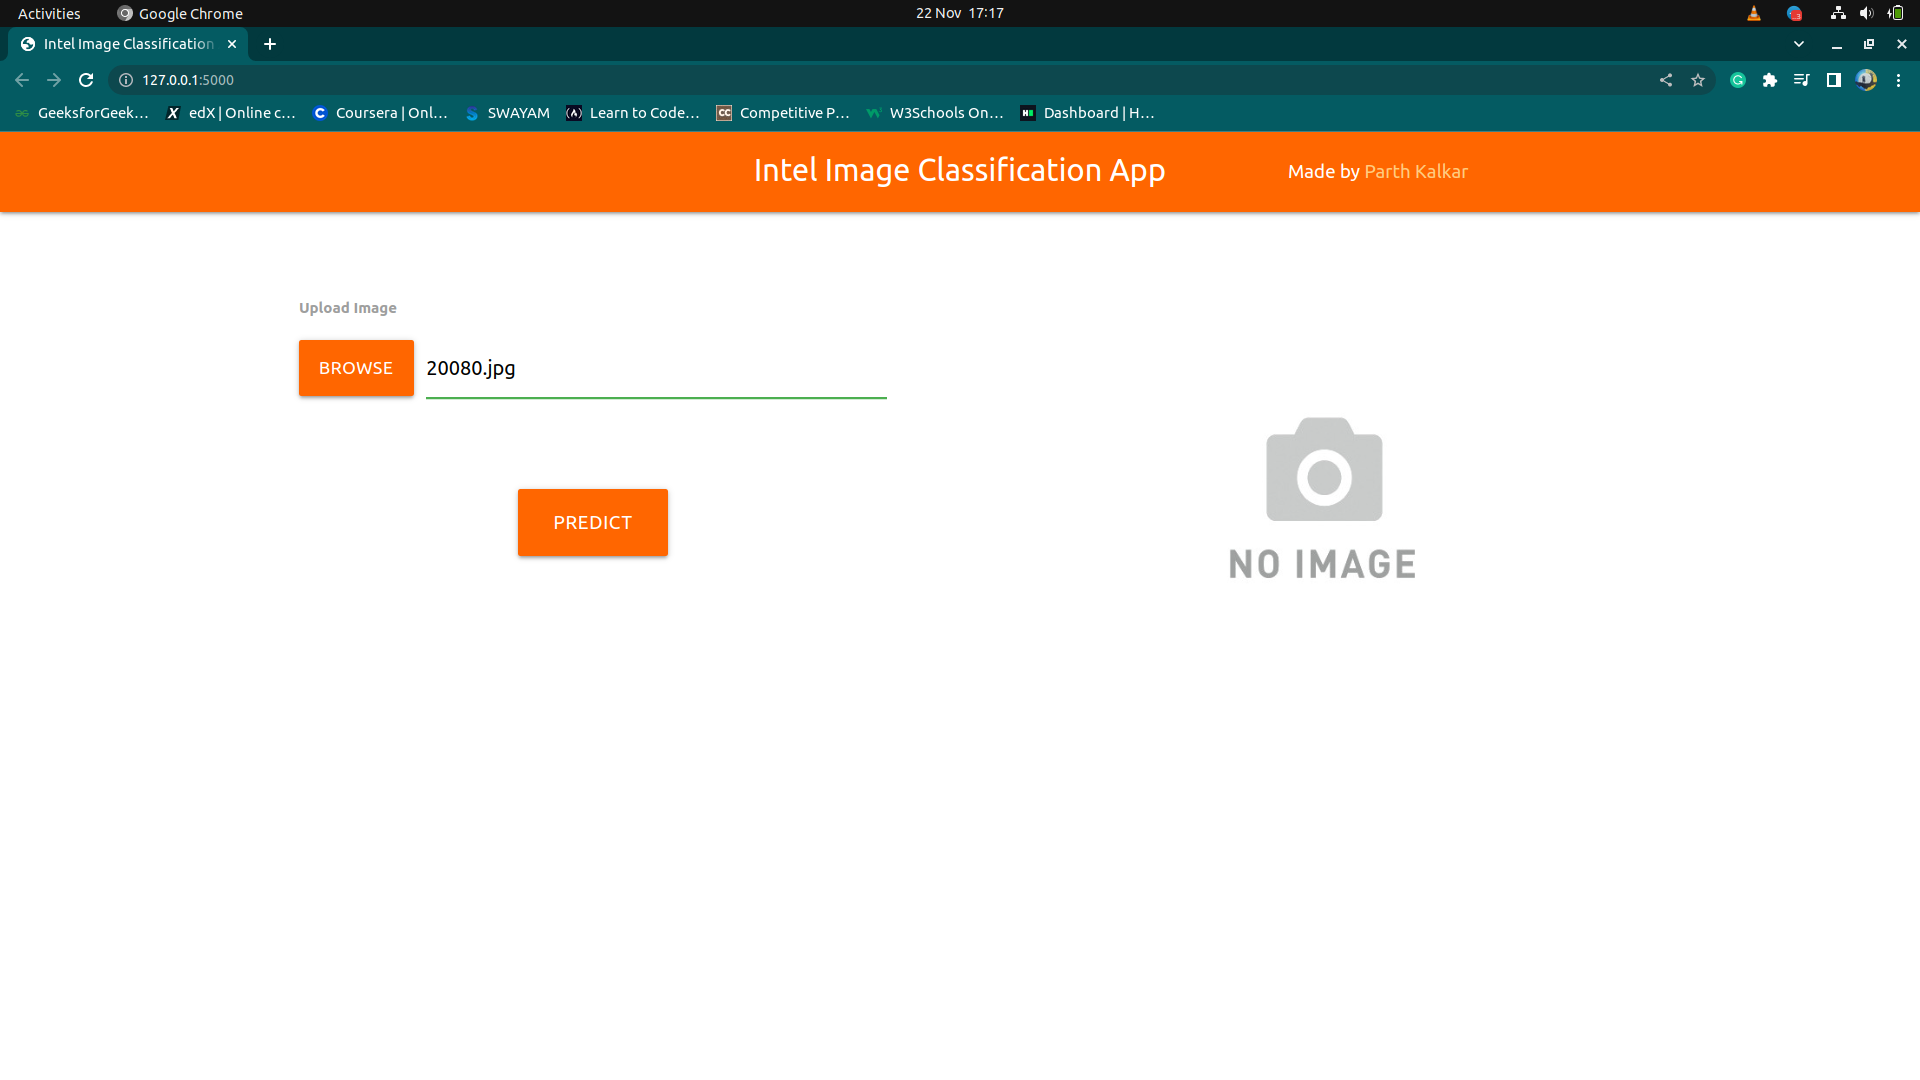Open the Chrome profile avatar
1920x1080 pixels.
click(1866, 80)
